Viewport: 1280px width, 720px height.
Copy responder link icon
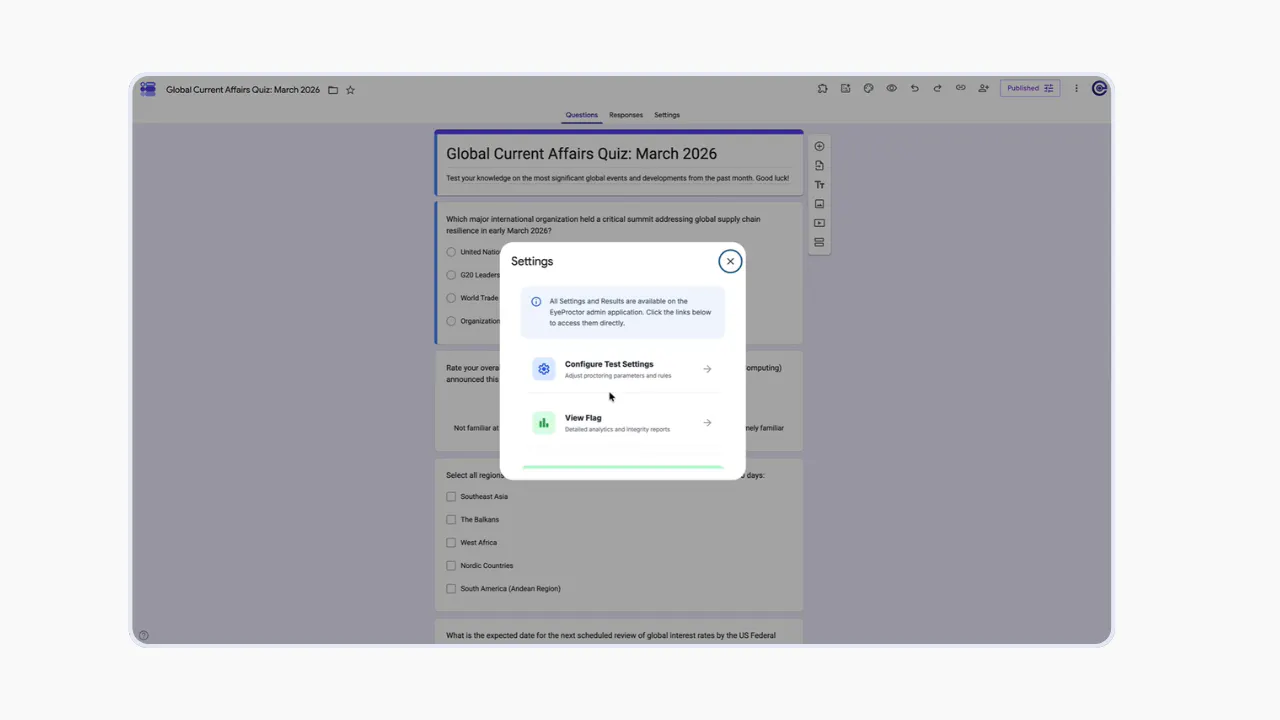pos(960,88)
